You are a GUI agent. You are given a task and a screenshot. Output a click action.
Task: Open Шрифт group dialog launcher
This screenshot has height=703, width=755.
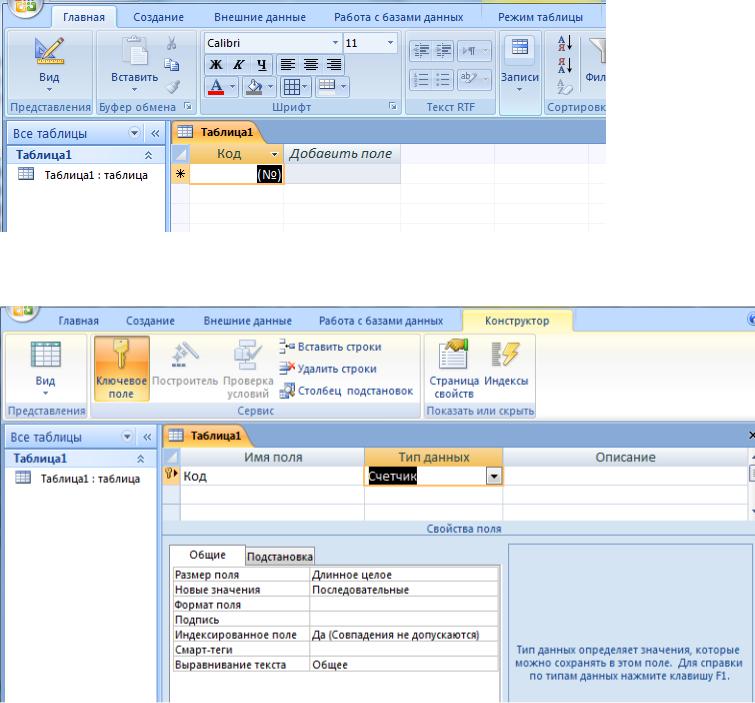pyautogui.click(x=392, y=106)
